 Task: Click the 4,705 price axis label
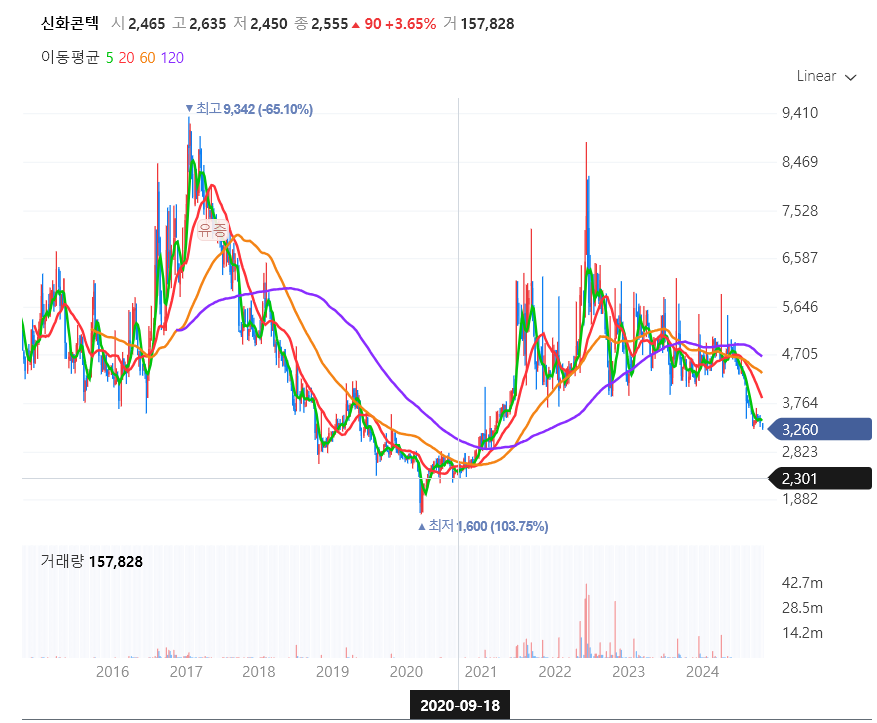(x=800, y=354)
